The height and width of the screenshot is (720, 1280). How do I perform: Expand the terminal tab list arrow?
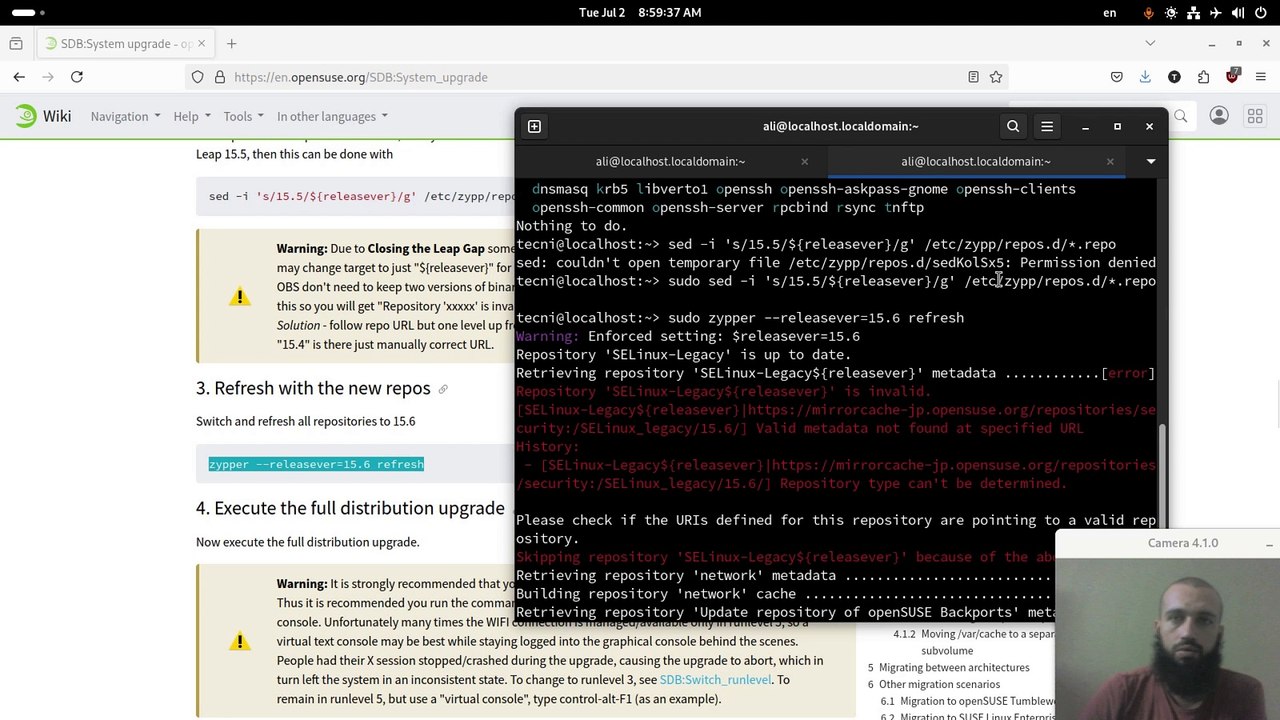pos(1151,161)
